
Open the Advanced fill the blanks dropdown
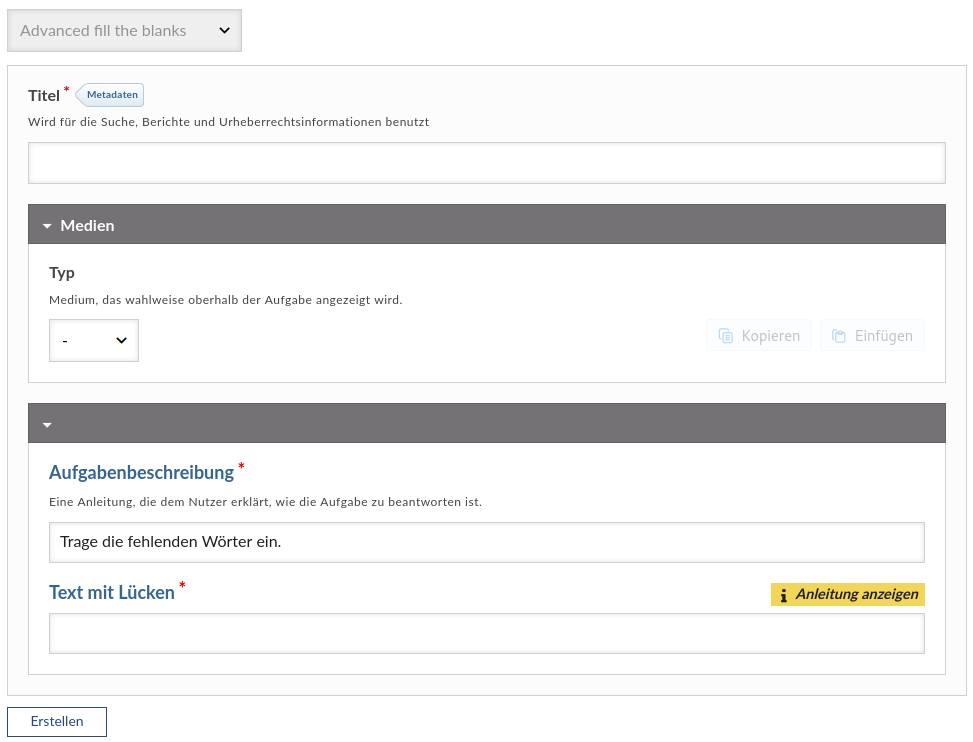point(124,31)
